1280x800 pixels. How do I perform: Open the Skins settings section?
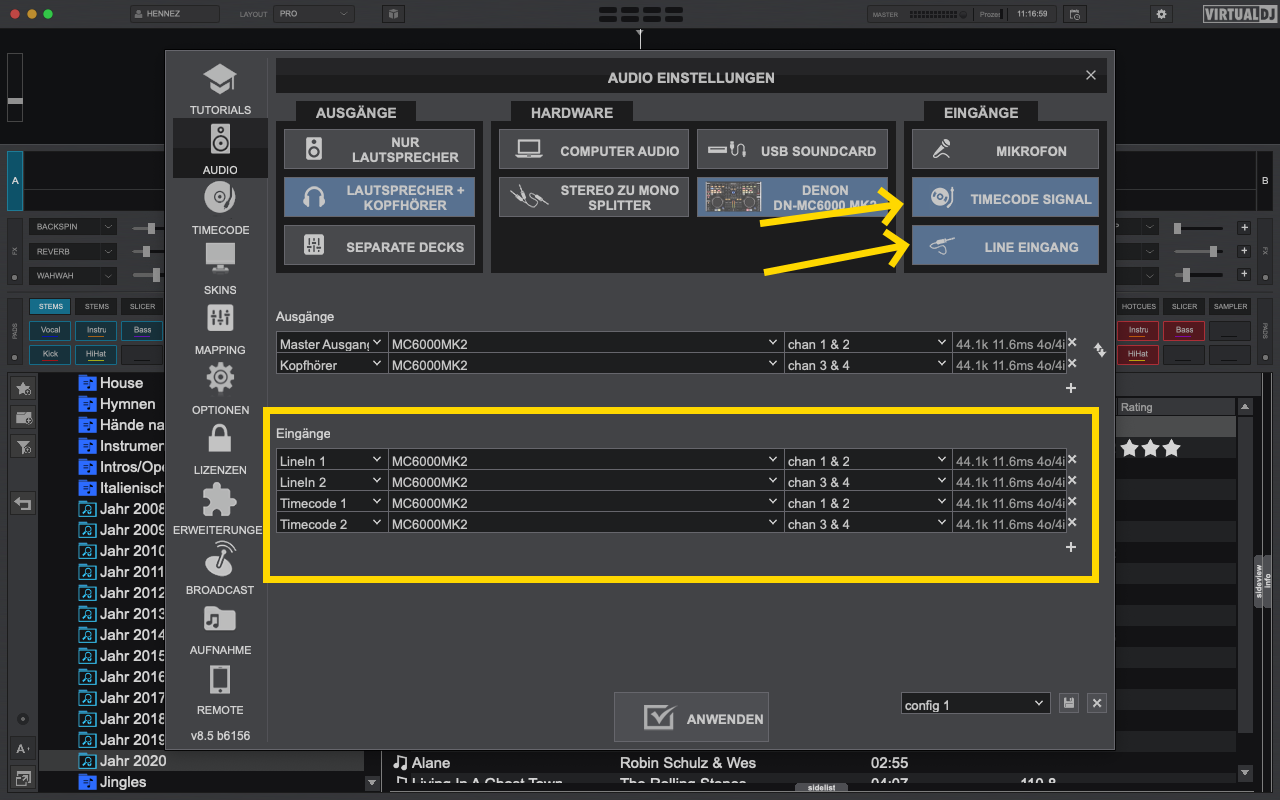point(220,269)
